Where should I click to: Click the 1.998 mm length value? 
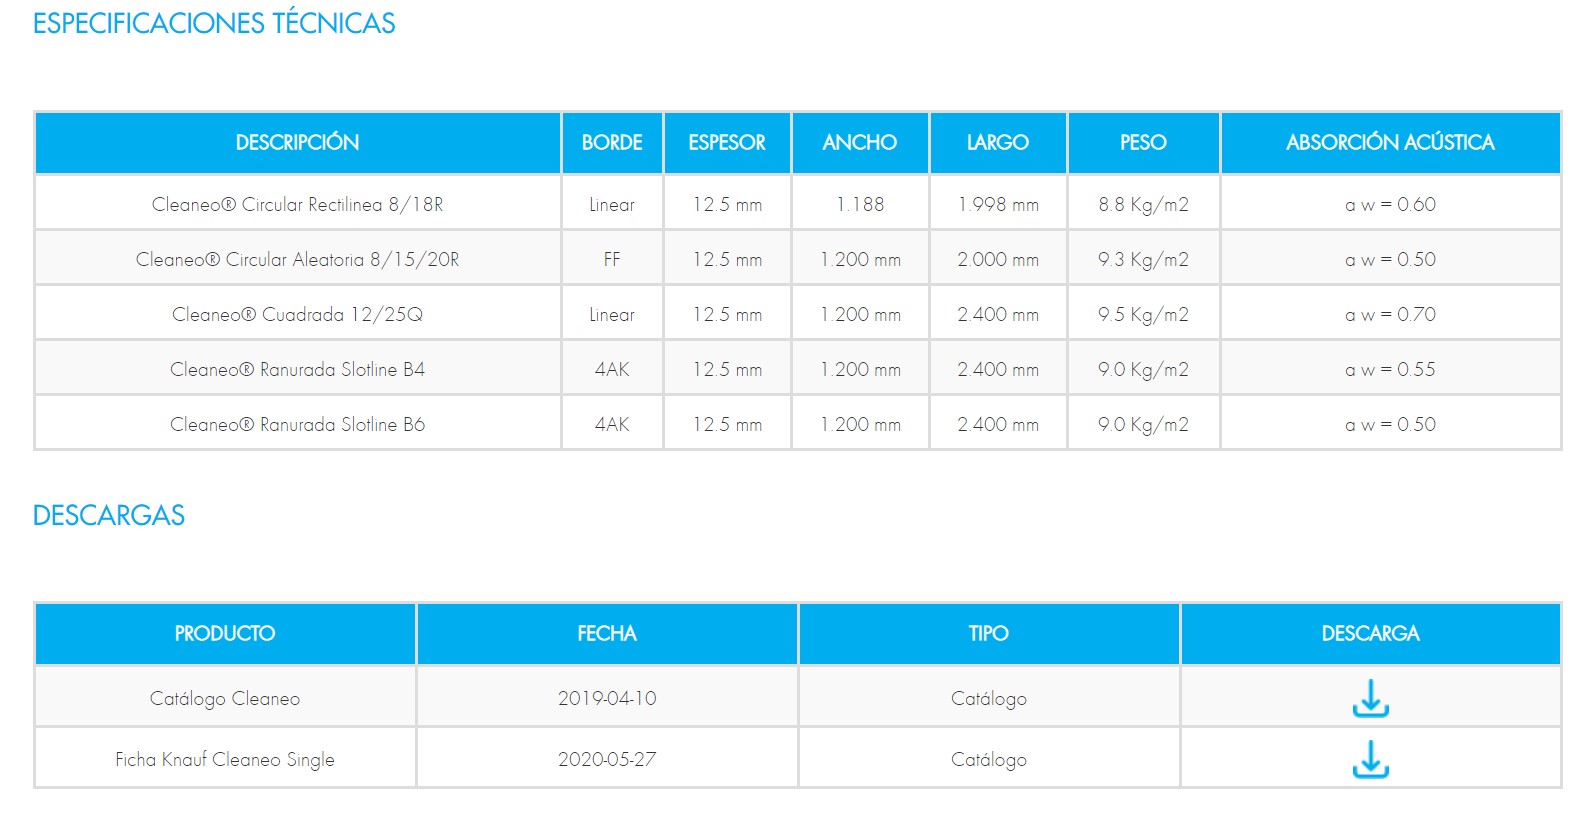998,204
